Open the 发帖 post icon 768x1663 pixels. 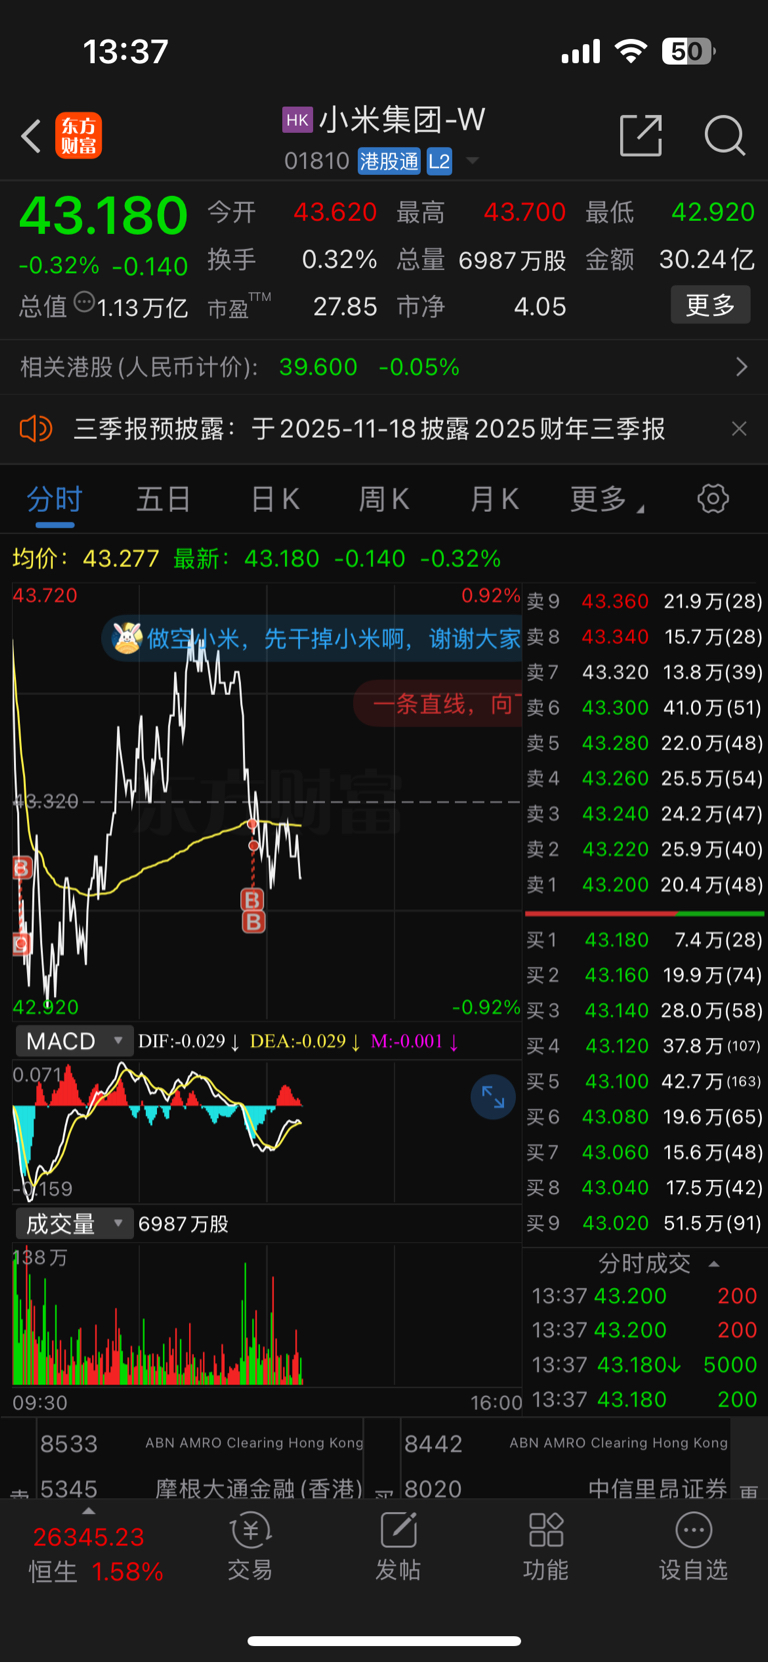(x=398, y=1546)
